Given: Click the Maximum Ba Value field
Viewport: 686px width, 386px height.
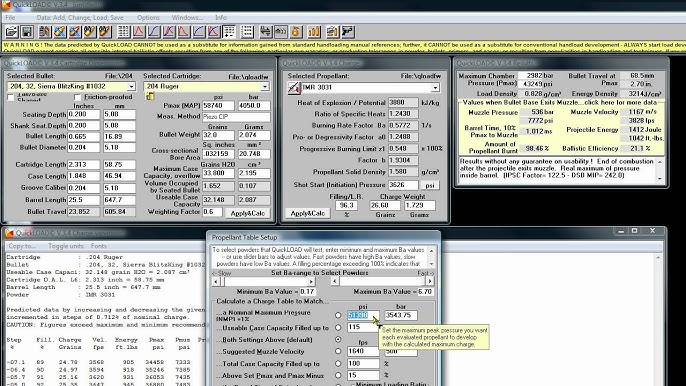Looking at the screenshot, I should tap(425, 291).
